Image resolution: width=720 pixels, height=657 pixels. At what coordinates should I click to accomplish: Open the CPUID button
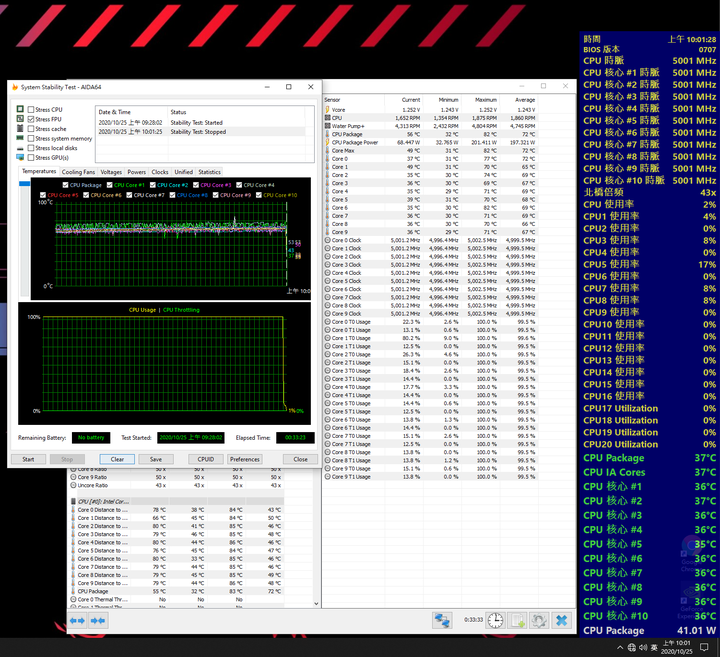(x=206, y=459)
